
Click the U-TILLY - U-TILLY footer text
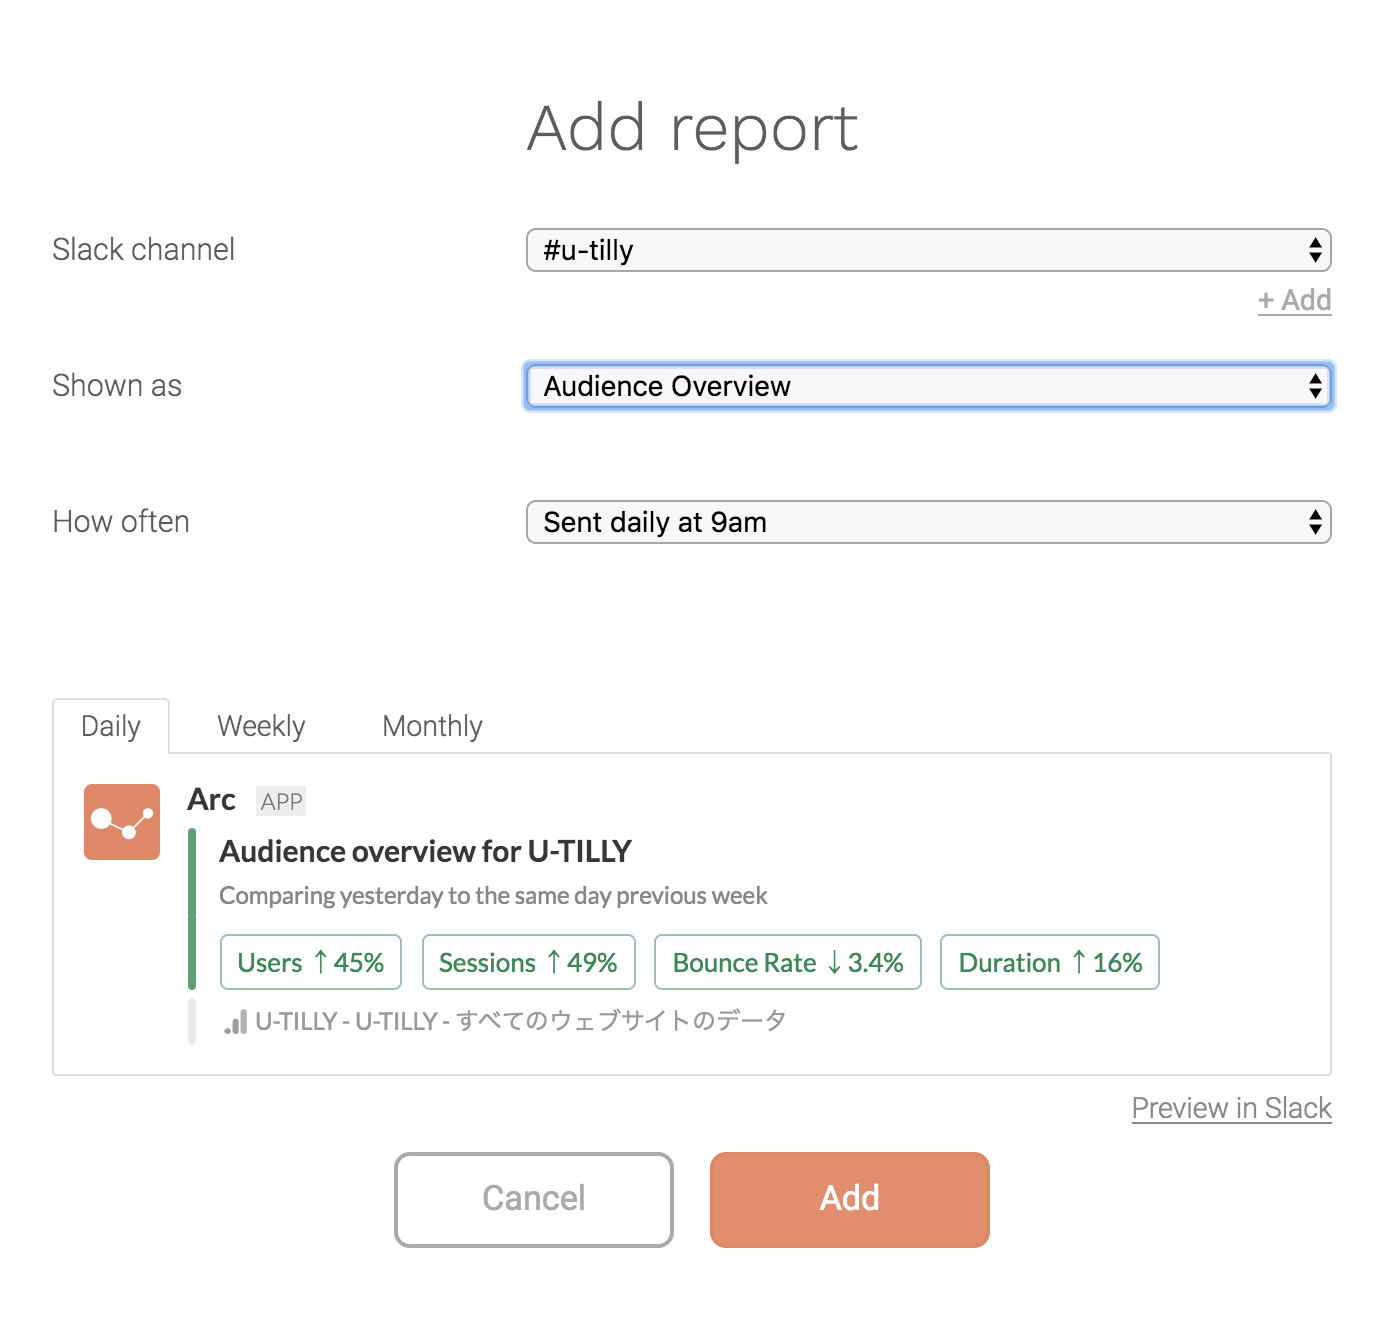520,1021
